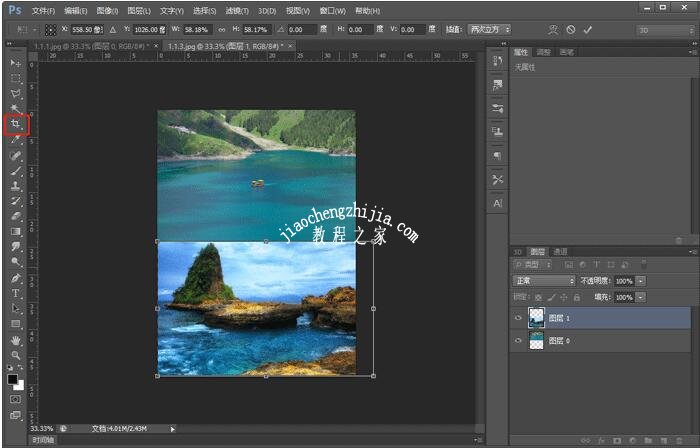Select the Move tool

point(16,62)
